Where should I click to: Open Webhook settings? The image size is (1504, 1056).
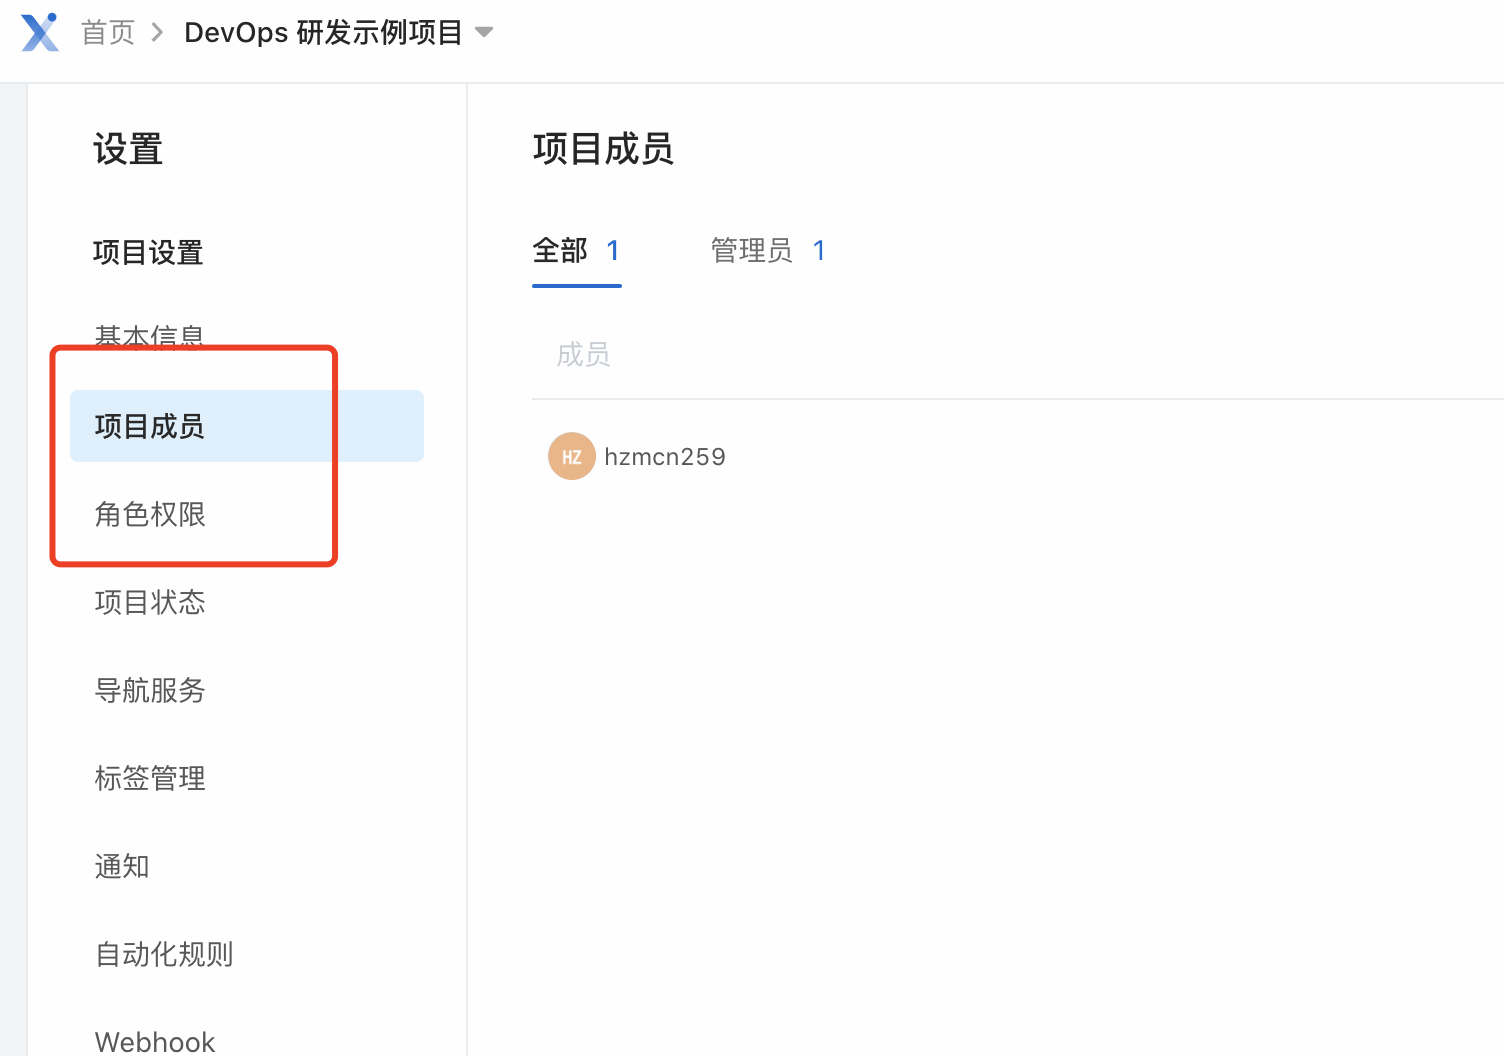(x=155, y=1041)
